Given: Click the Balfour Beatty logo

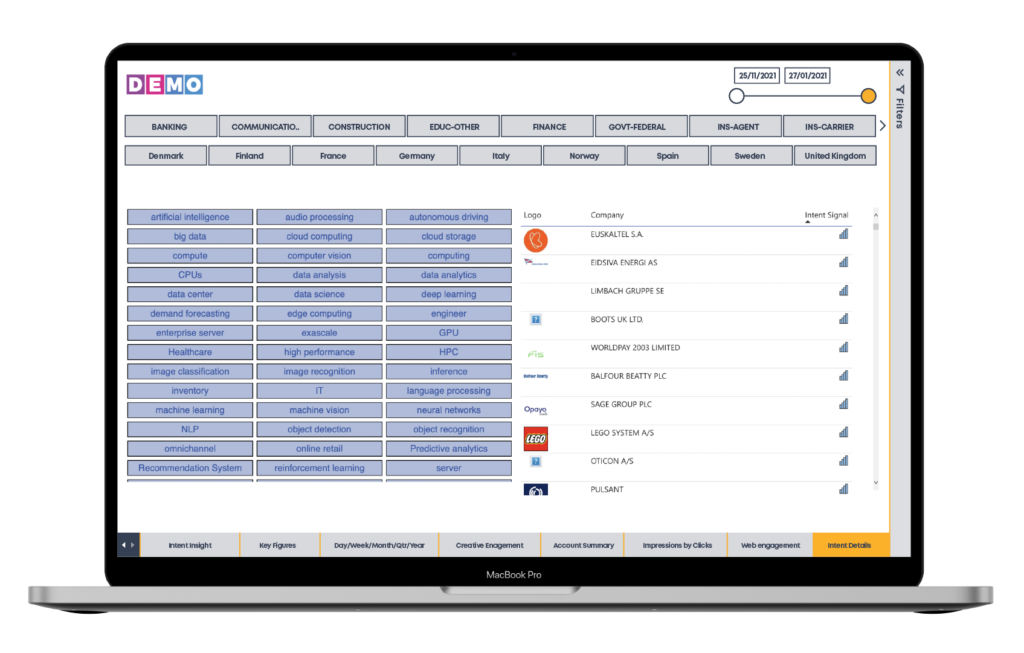Looking at the screenshot, I should [536, 376].
